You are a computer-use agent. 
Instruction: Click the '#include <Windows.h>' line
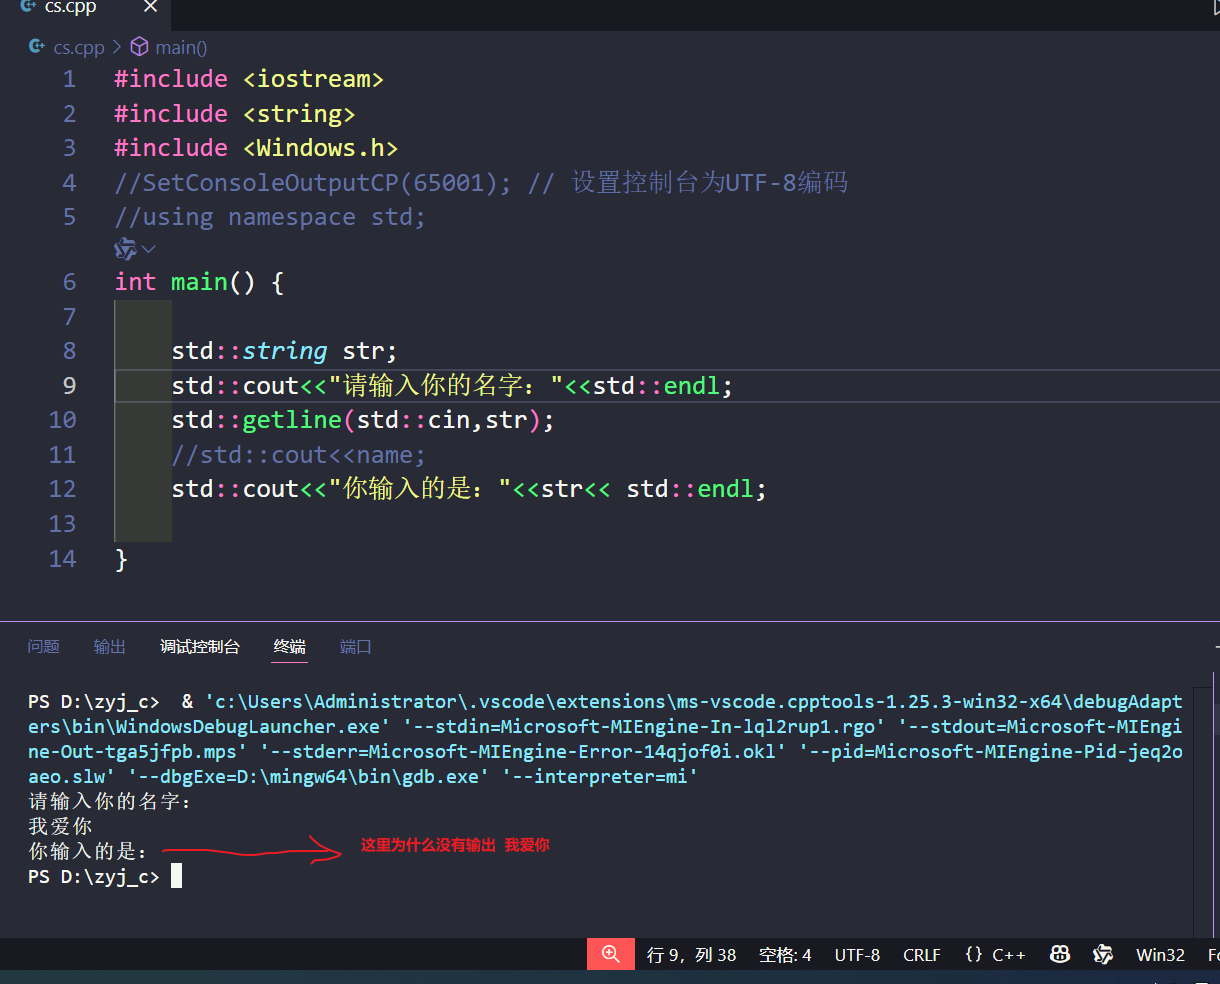[256, 148]
